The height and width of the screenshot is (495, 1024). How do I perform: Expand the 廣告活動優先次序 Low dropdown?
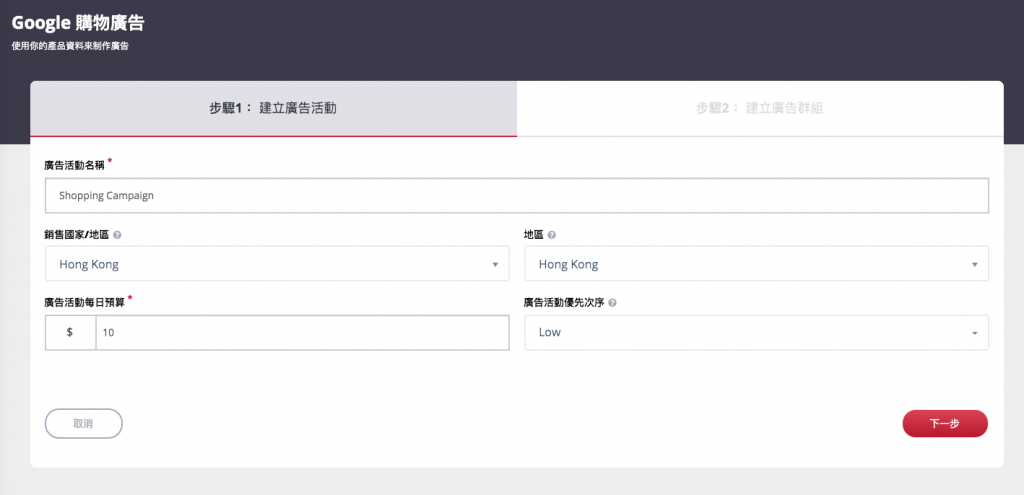756,332
